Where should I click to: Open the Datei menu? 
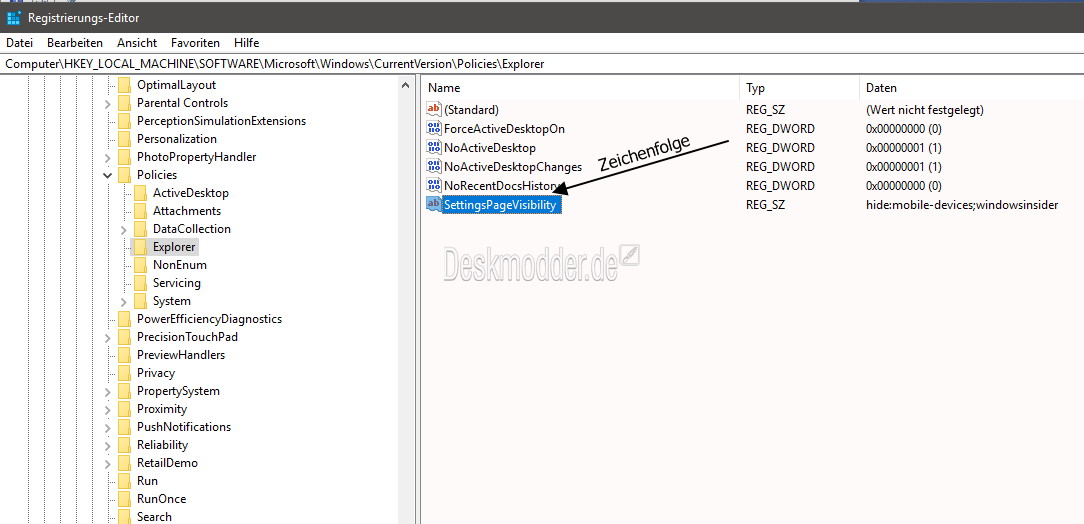(x=19, y=43)
